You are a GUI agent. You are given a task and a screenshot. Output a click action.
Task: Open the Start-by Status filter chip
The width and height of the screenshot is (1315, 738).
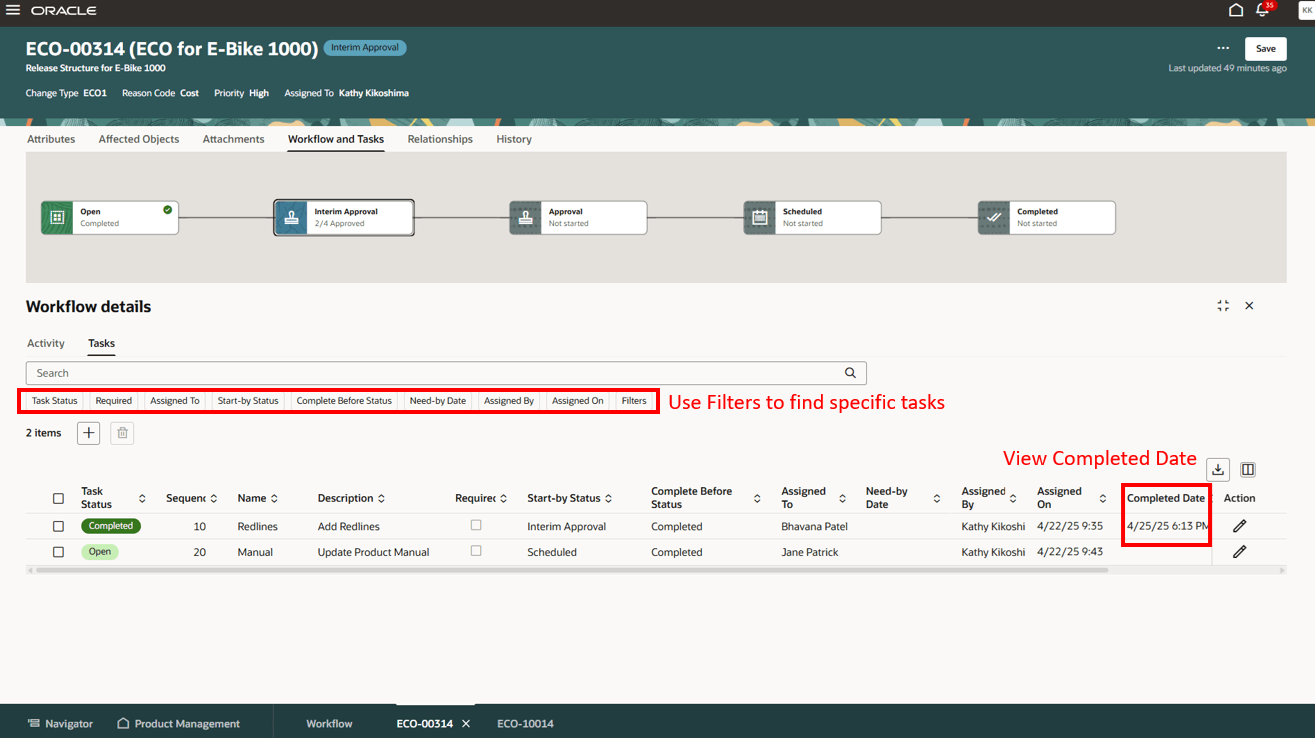pos(248,401)
